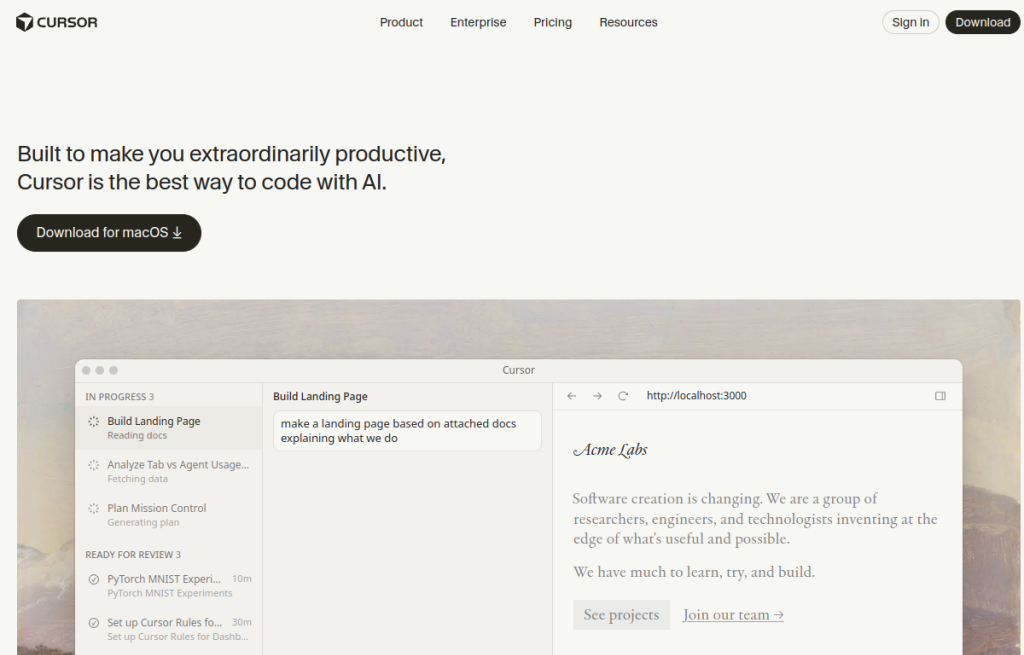Open the Product menu
This screenshot has width=1024, height=655.
coord(401,22)
